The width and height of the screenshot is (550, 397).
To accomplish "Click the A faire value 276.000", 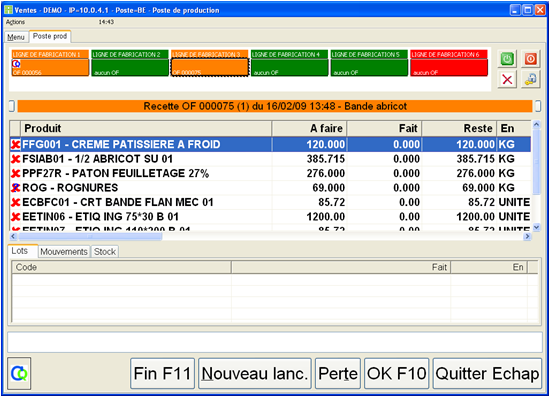I will tap(326, 174).
